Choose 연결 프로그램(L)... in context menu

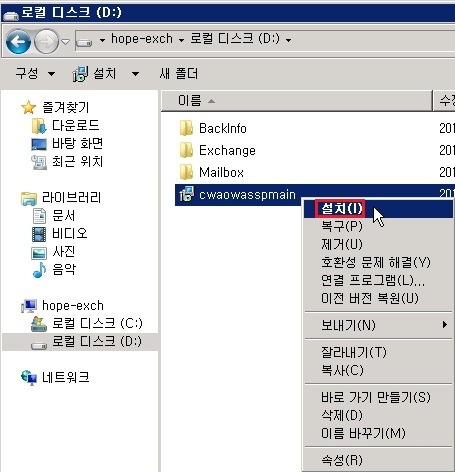coord(378,281)
